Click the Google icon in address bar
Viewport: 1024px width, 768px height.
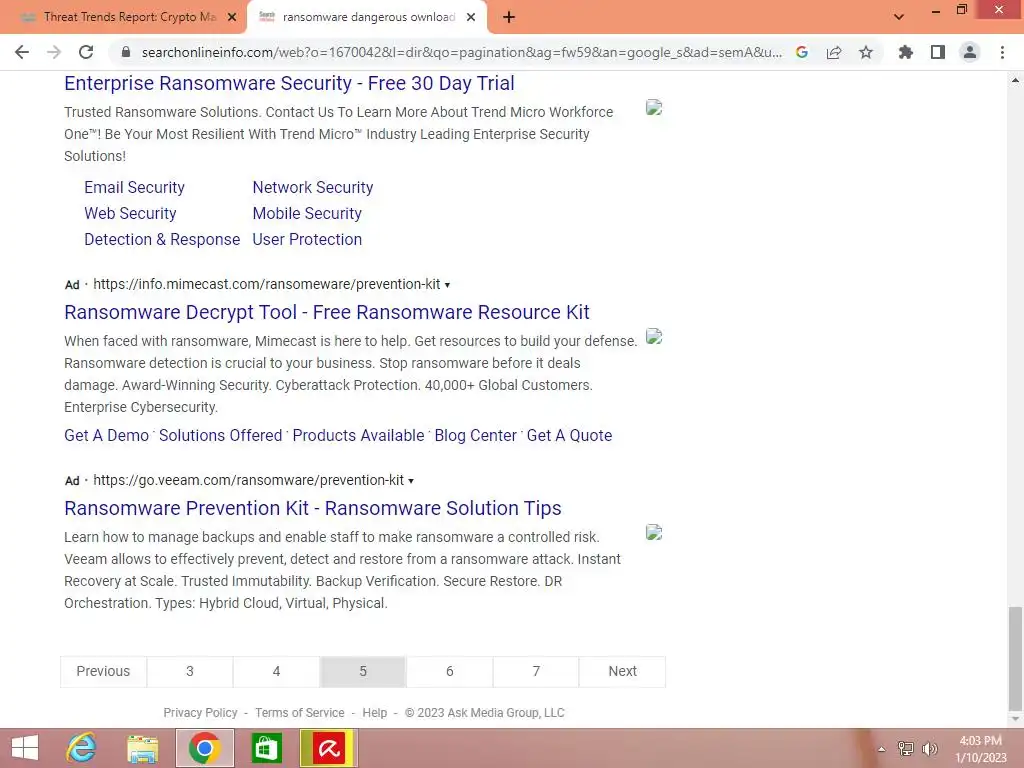click(802, 52)
